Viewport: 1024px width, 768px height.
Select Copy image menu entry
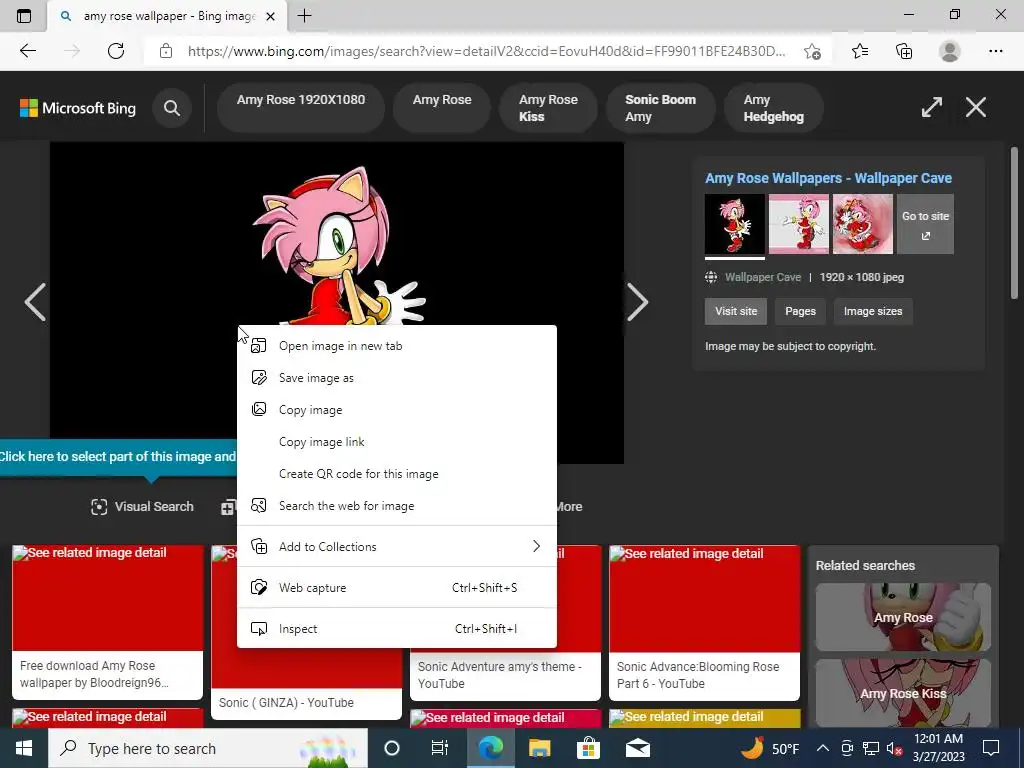pyautogui.click(x=397, y=410)
